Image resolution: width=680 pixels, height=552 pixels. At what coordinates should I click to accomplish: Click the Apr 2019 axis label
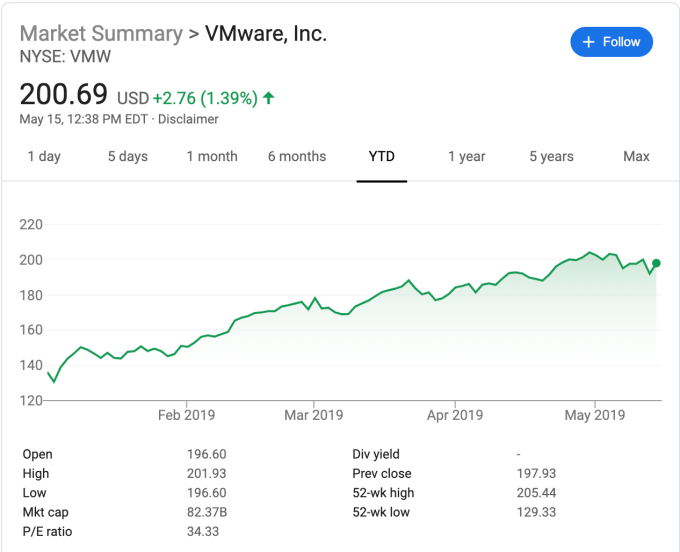[x=455, y=415]
